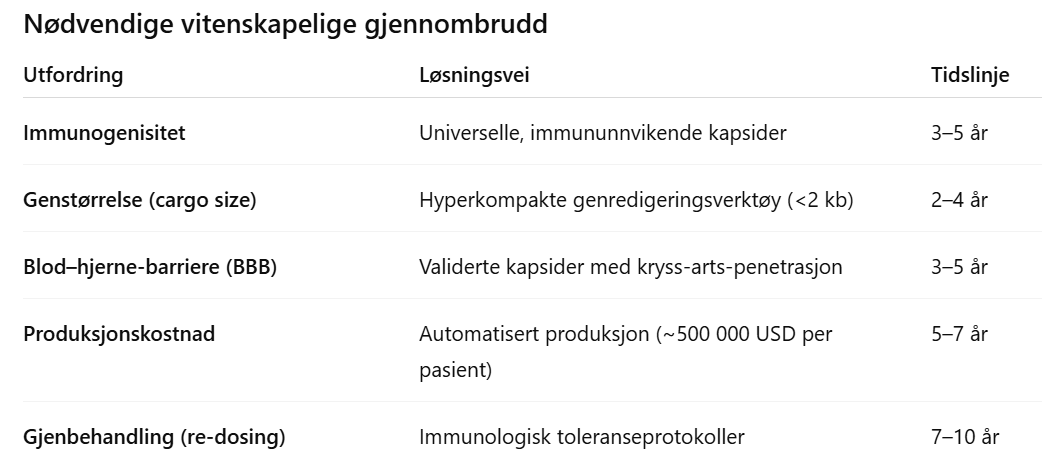Select the "Produksjonskostnad" row label
The width and height of the screenshot is (1042, 469).
coord(119,334)
